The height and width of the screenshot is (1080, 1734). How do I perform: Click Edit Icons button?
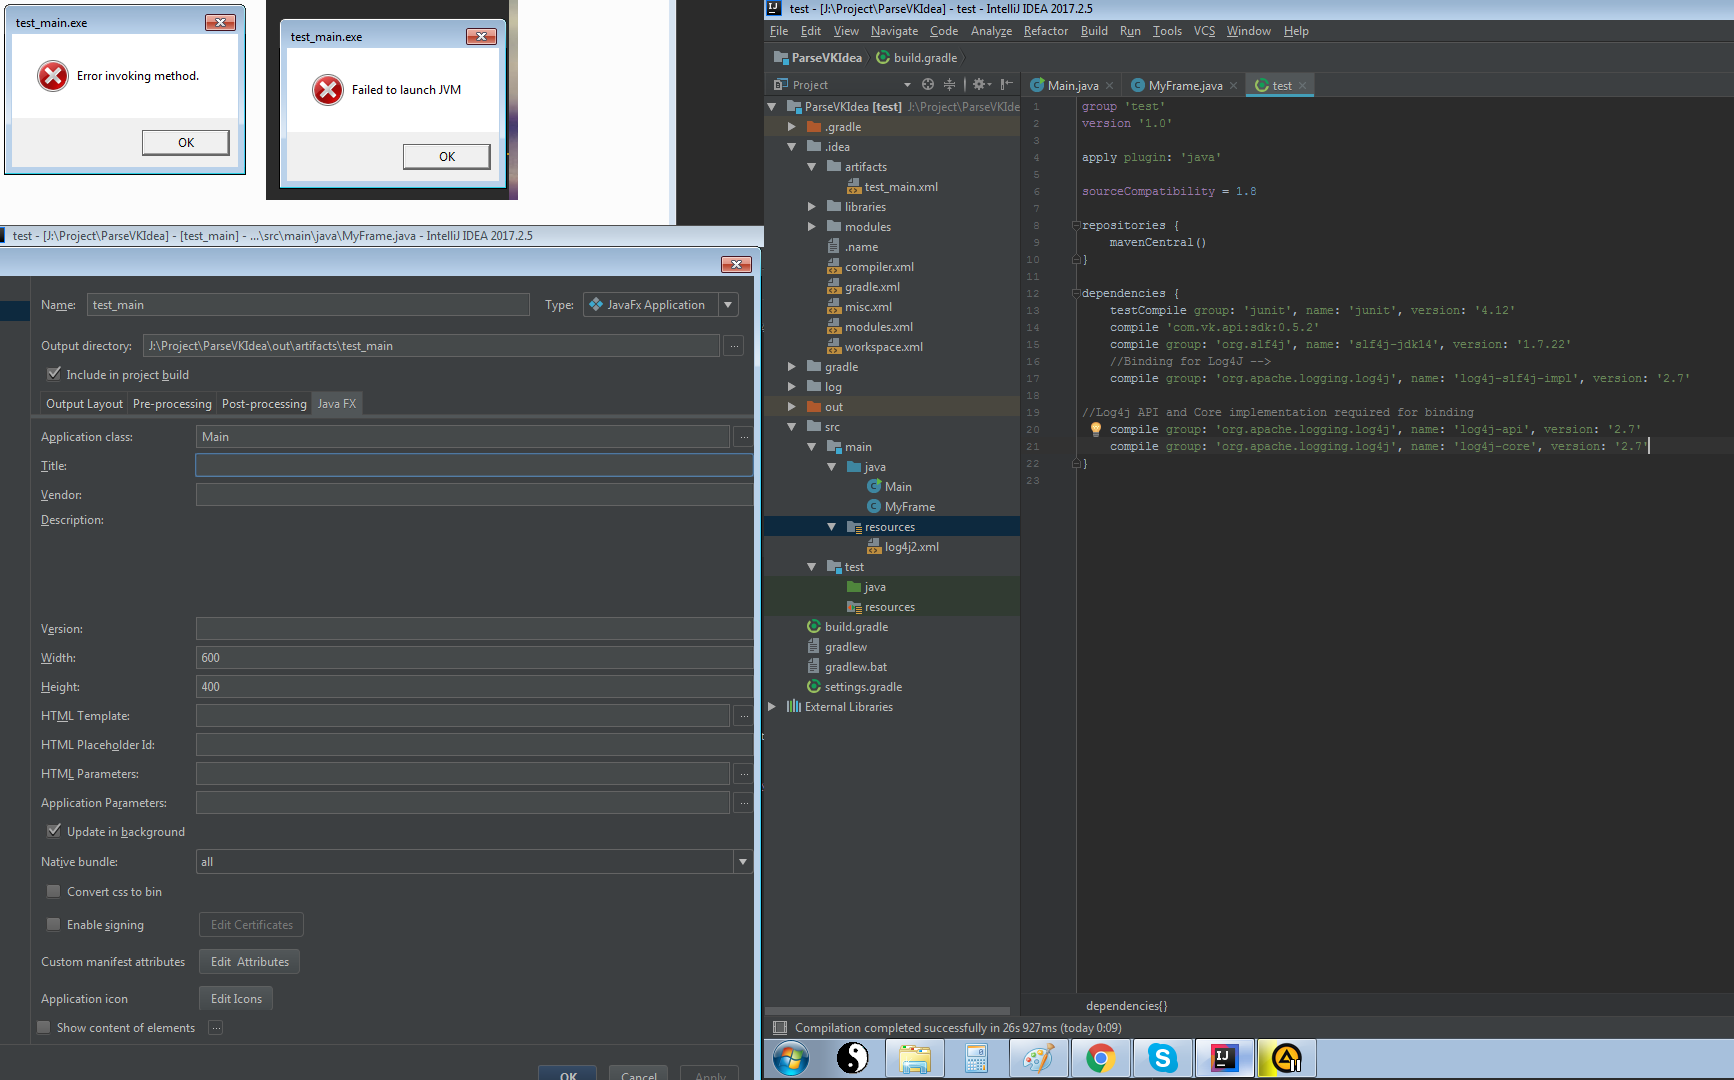click(236, 999)
